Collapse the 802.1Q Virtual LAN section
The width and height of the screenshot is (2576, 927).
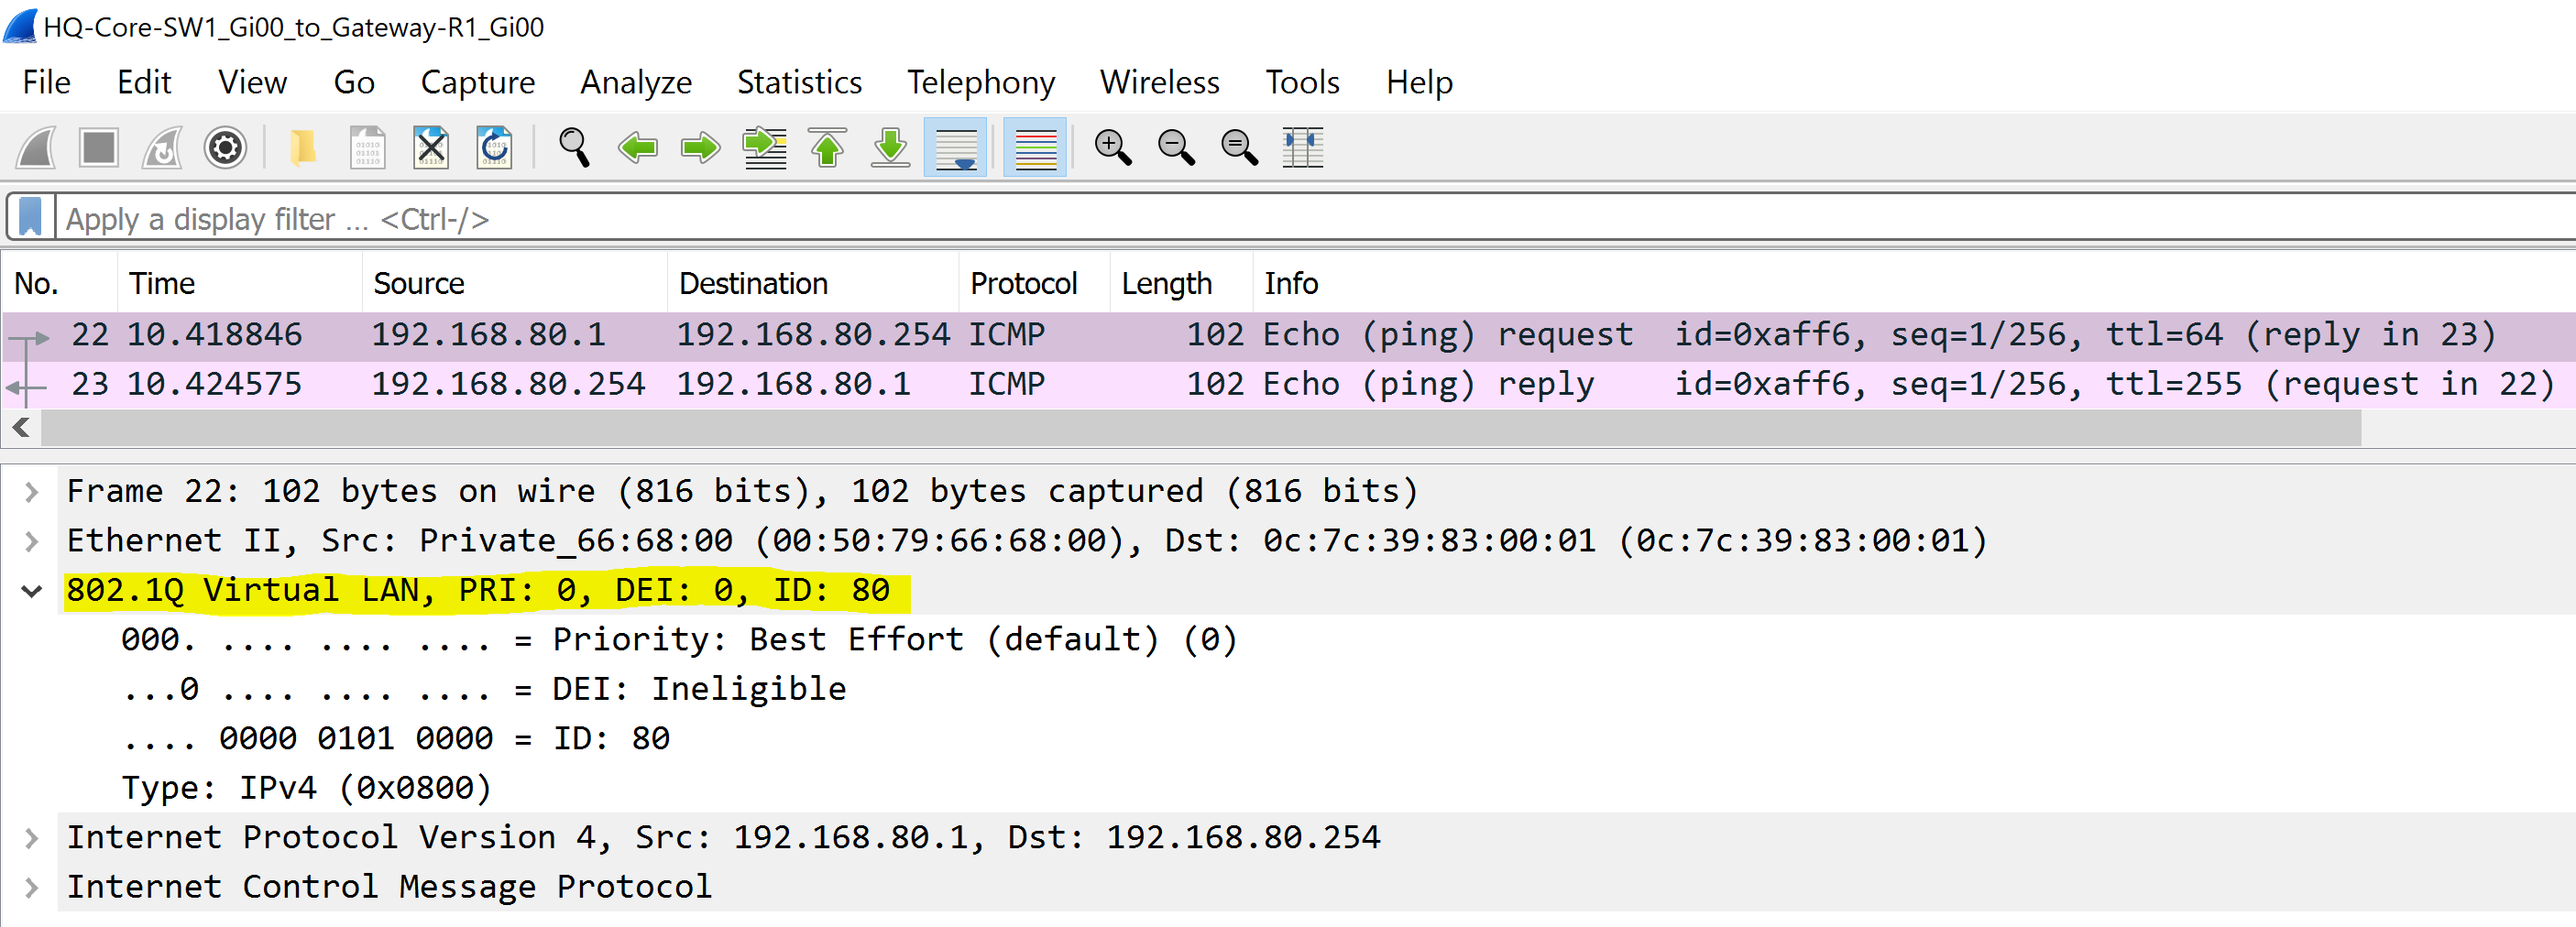click(x=31, y=590)
